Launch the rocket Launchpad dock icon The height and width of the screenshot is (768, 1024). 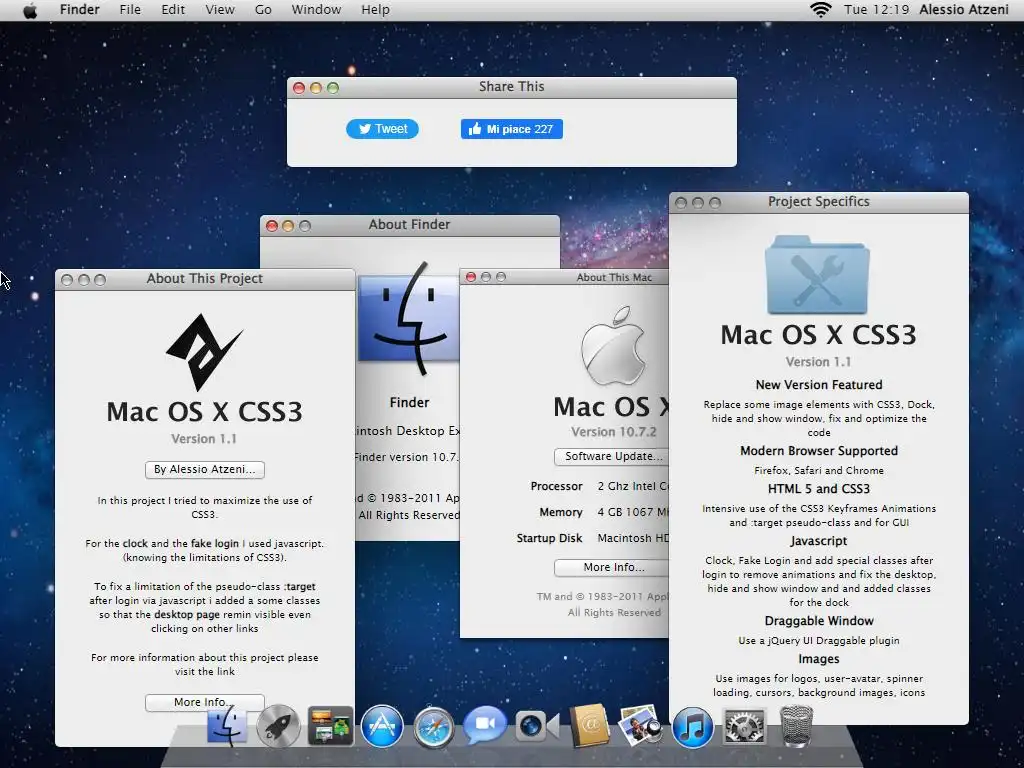(x=278, y=726)
